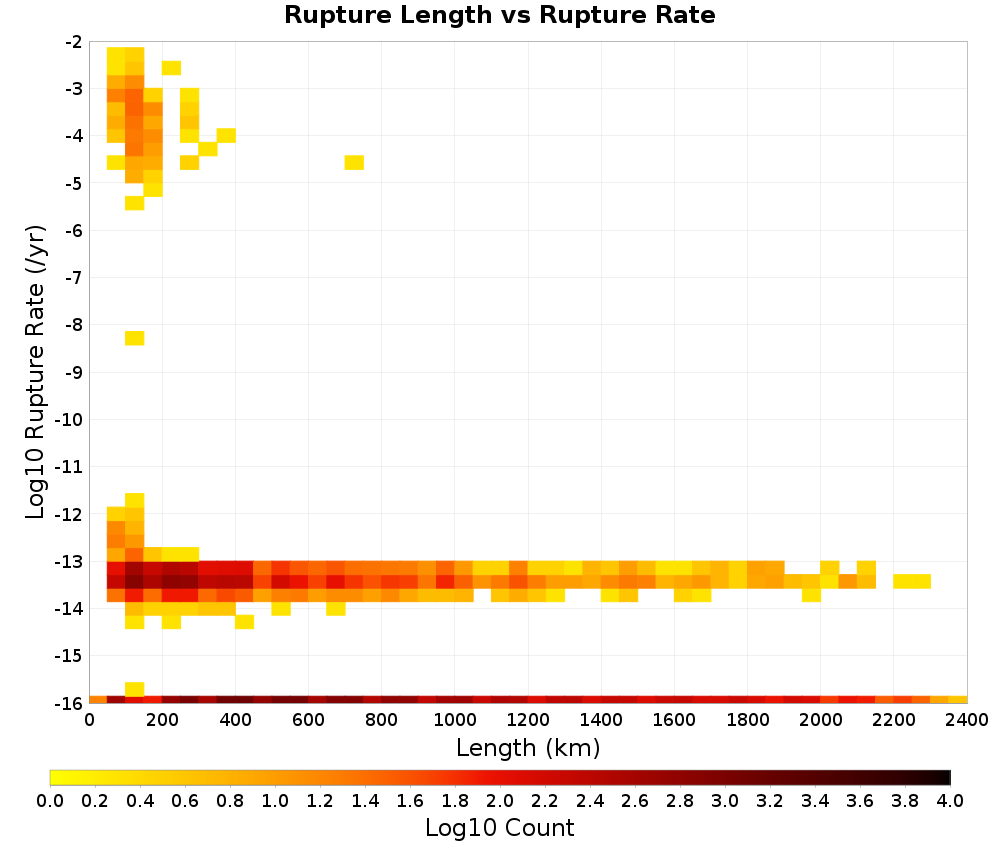The image size is (1000, 850).
Task: Click the yellow cell just above the -16 band
Action: (135, 689)
